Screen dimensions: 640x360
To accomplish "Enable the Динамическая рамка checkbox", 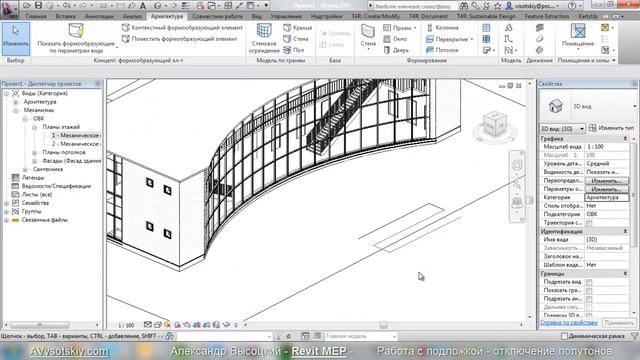I will (564, 336).
